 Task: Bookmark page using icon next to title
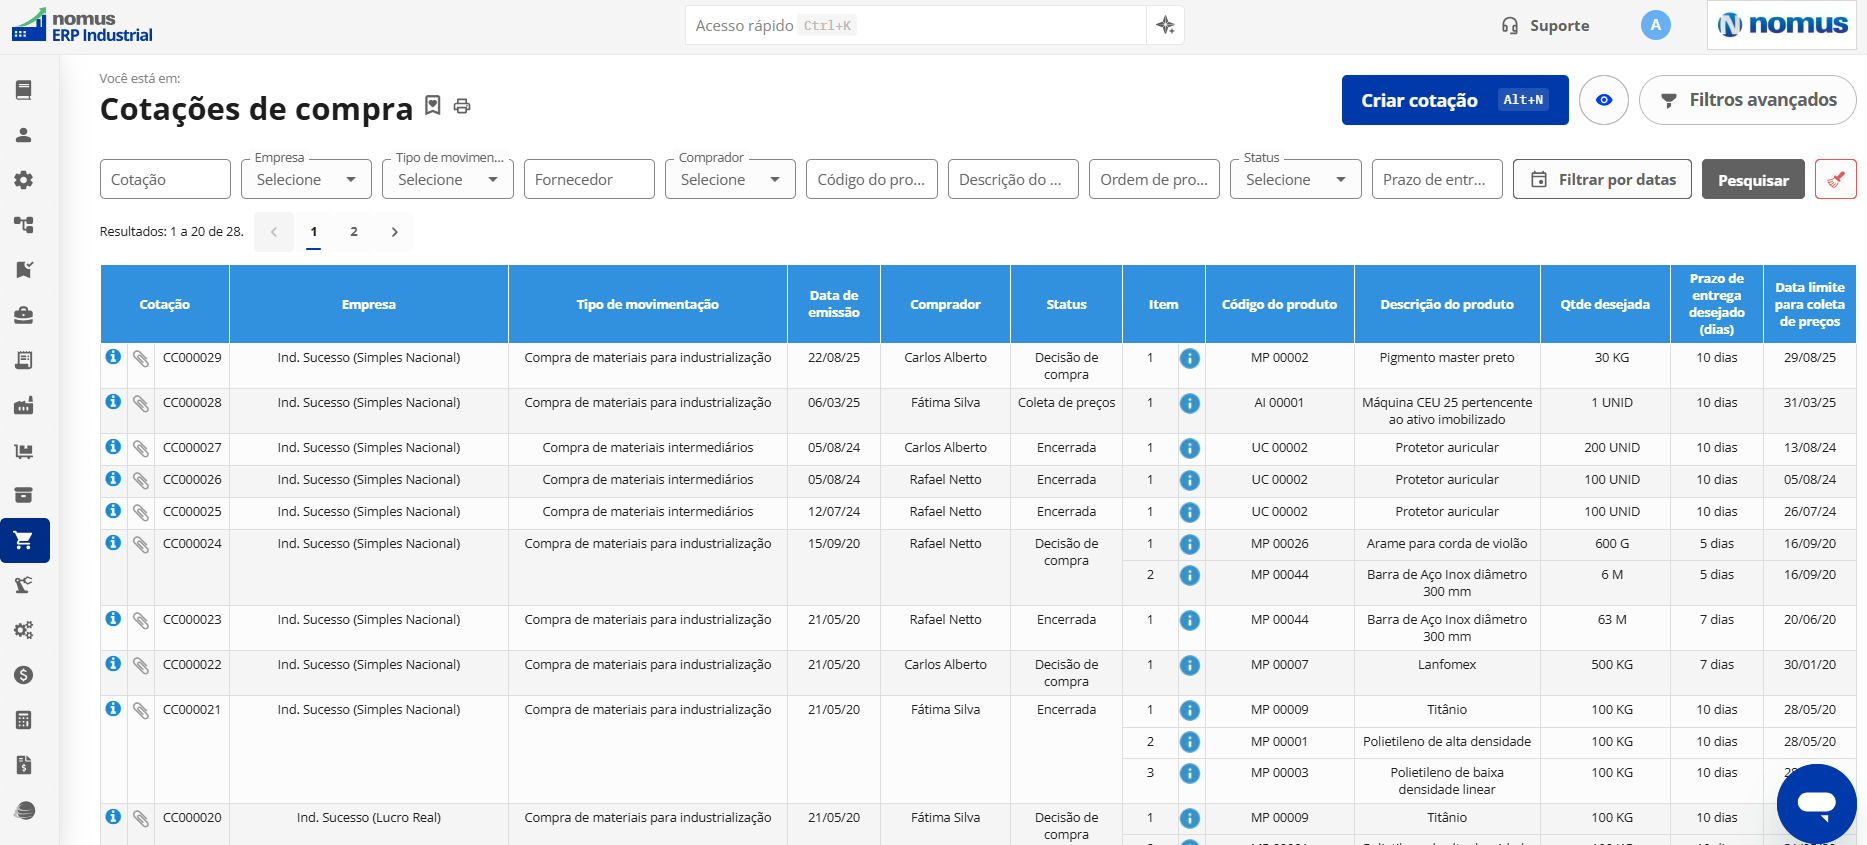click(x=433, y=105)
